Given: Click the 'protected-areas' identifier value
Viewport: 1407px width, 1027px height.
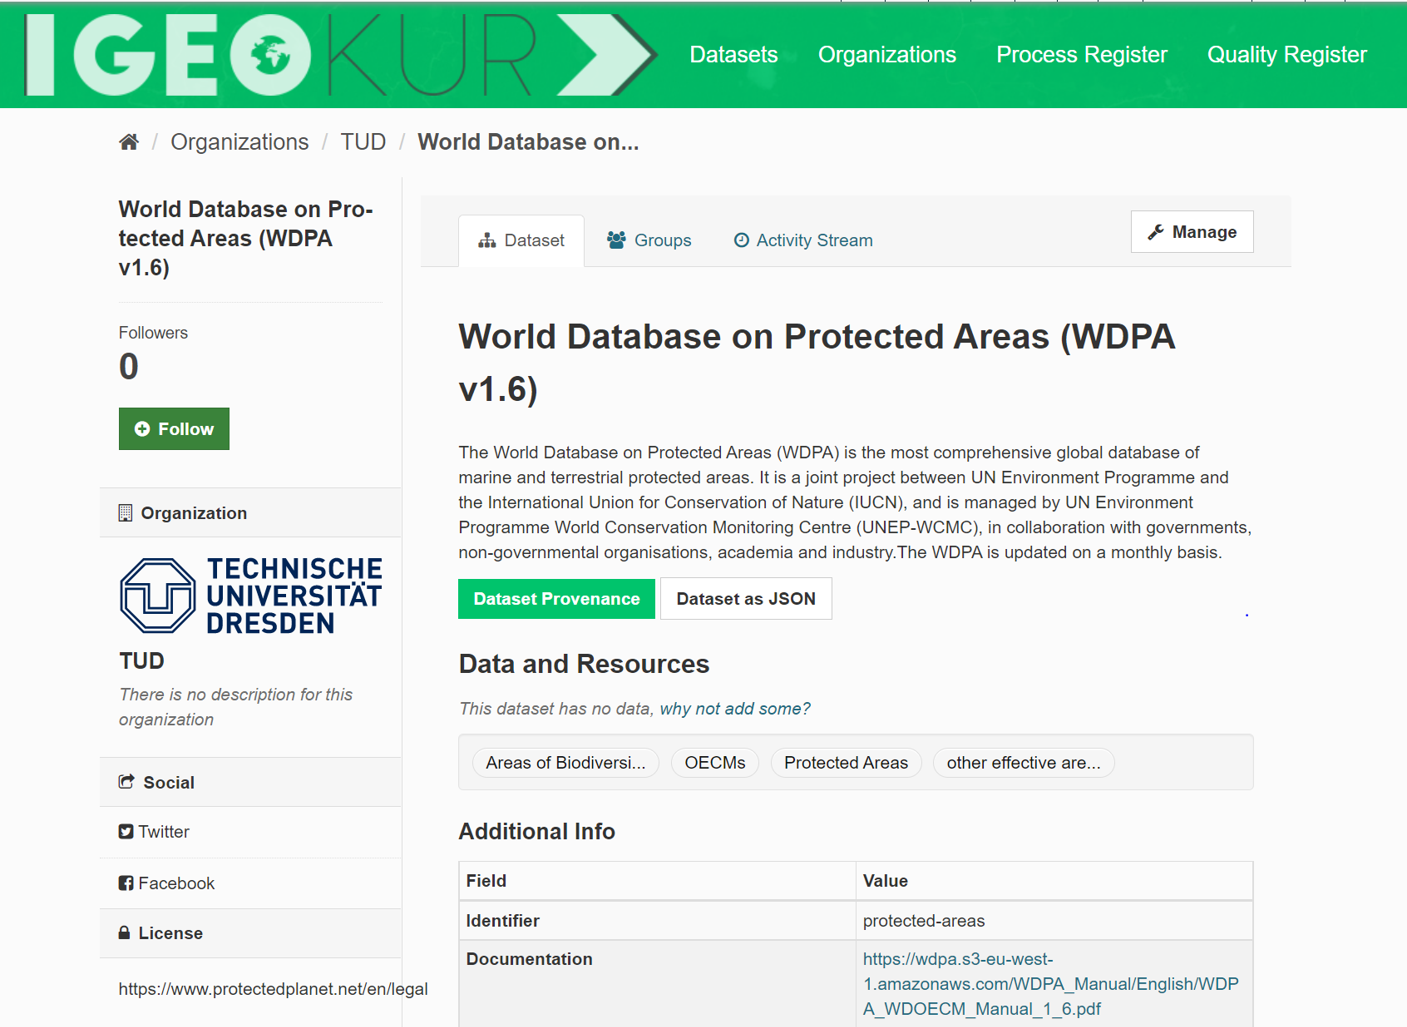Looking at the screenshot, I should pyautogui.click(x=924, y=921).
